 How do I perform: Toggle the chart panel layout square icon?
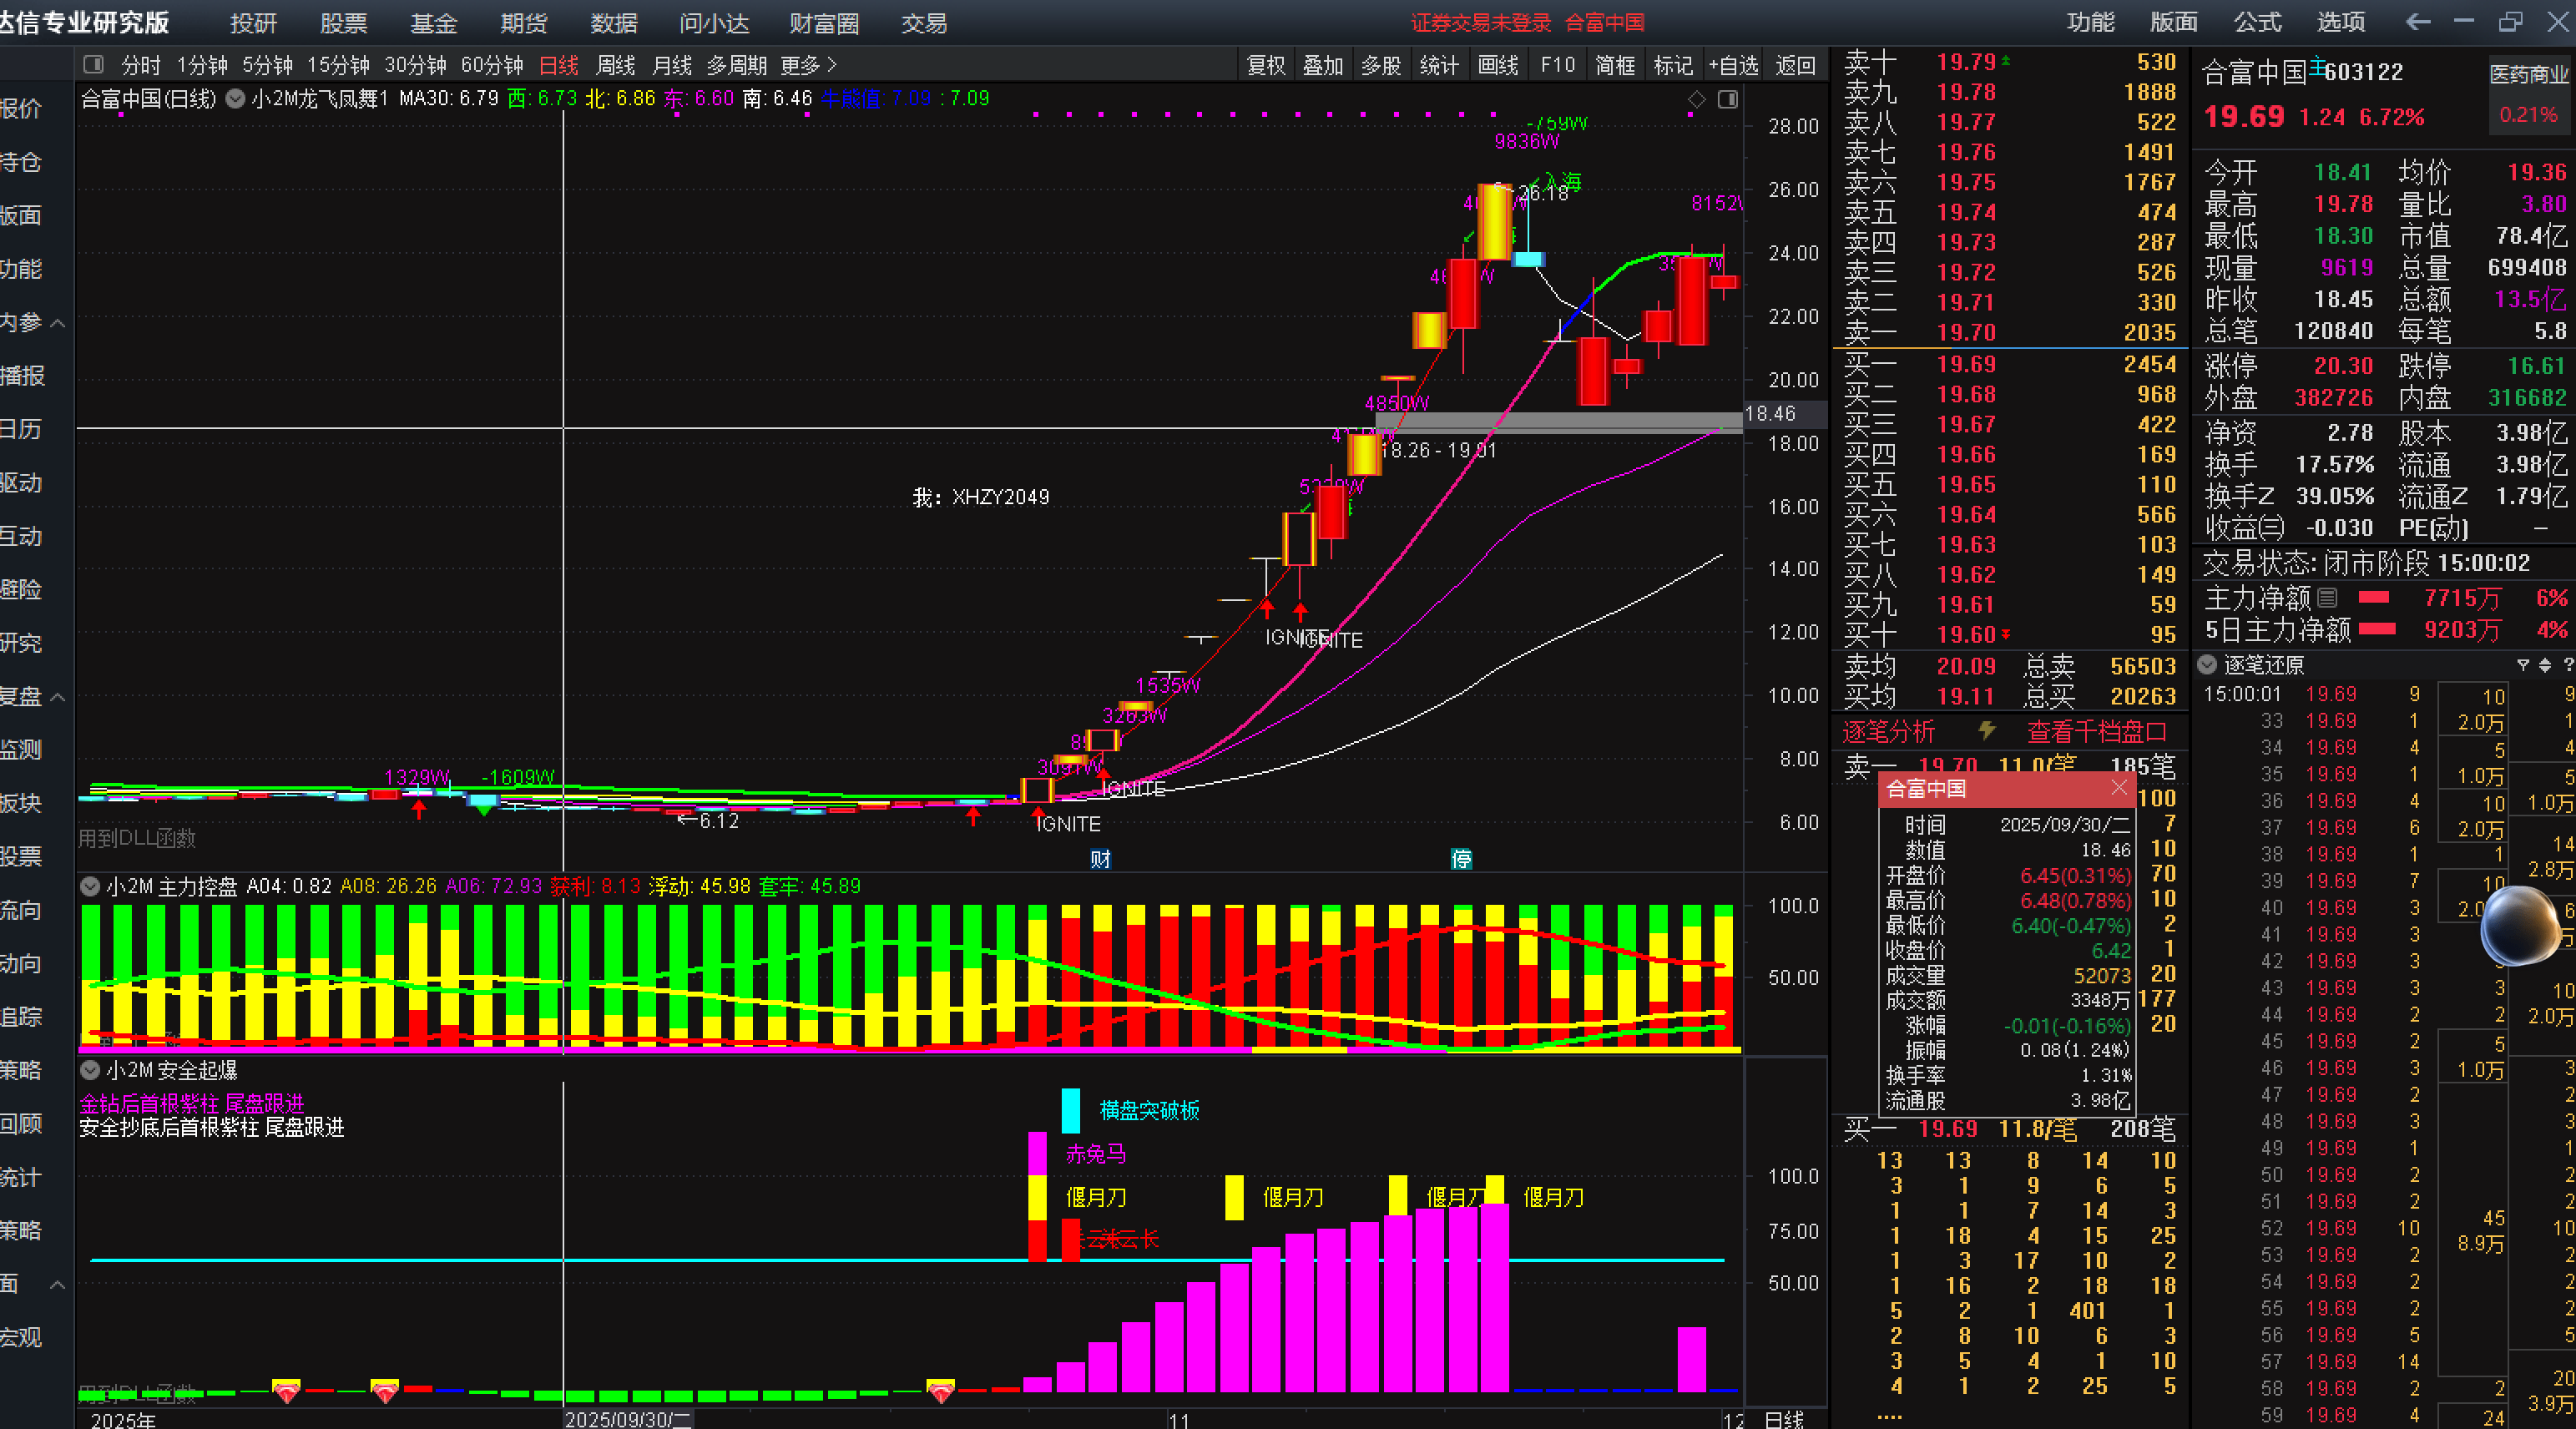[x=1727, y=99]
